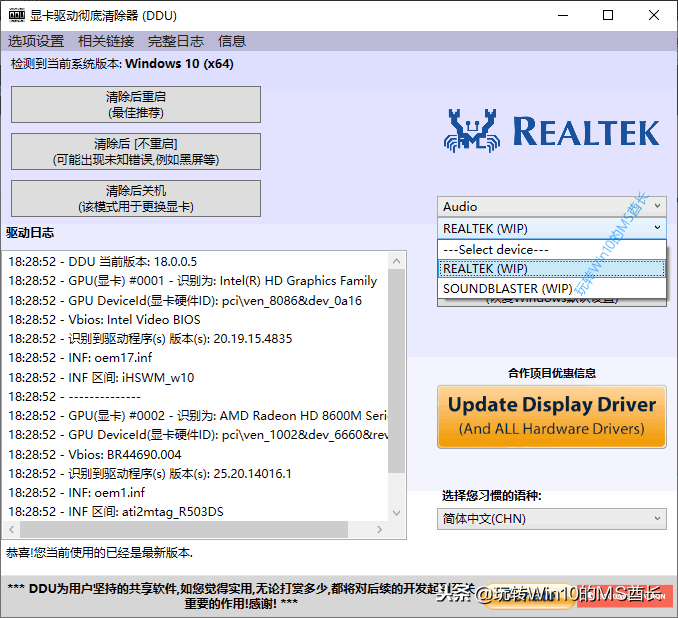Click log scrollbar down arrow
678x618 pixels.
pos(397,512)
